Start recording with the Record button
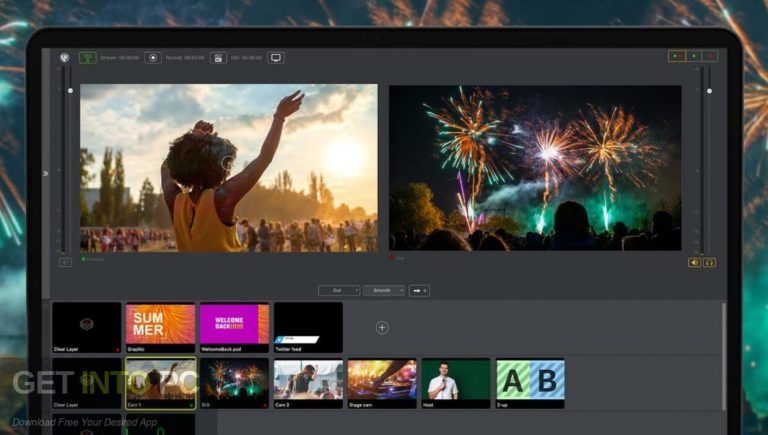Viewport: 768px width, 435px height. (x=153, y=58)
